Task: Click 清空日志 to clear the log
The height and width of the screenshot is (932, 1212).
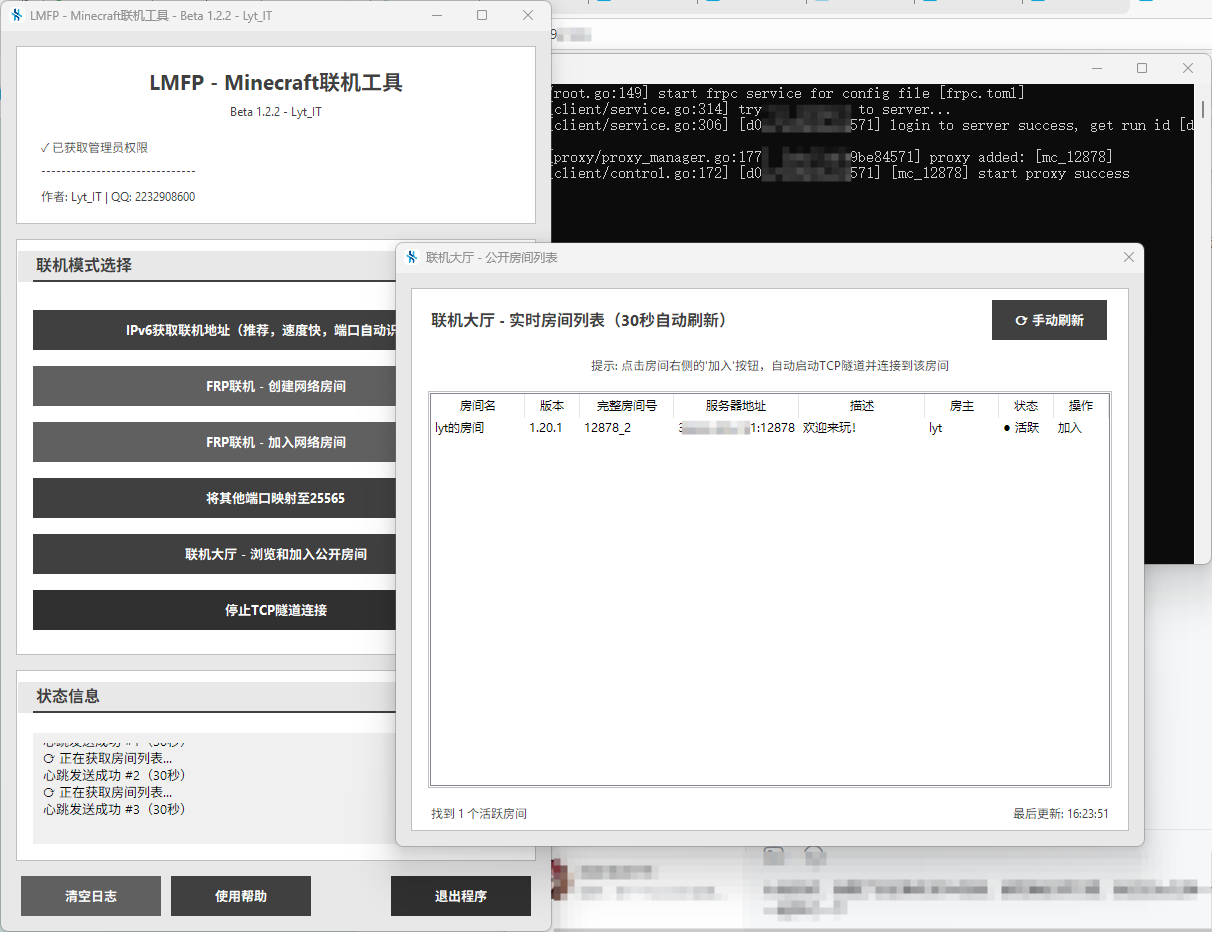Action: 91,896
